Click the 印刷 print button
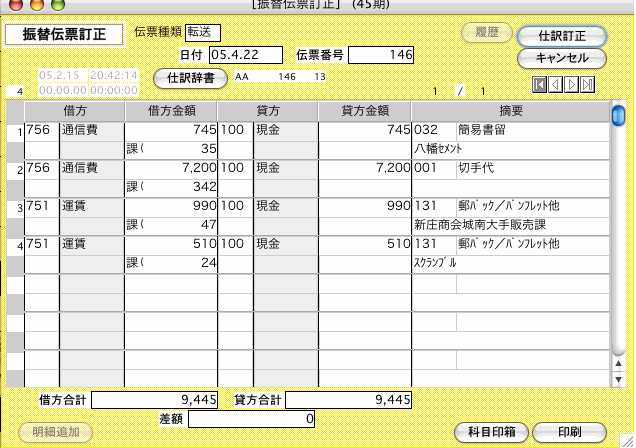This screenshot has width=636, height=448. pos(569,432)
